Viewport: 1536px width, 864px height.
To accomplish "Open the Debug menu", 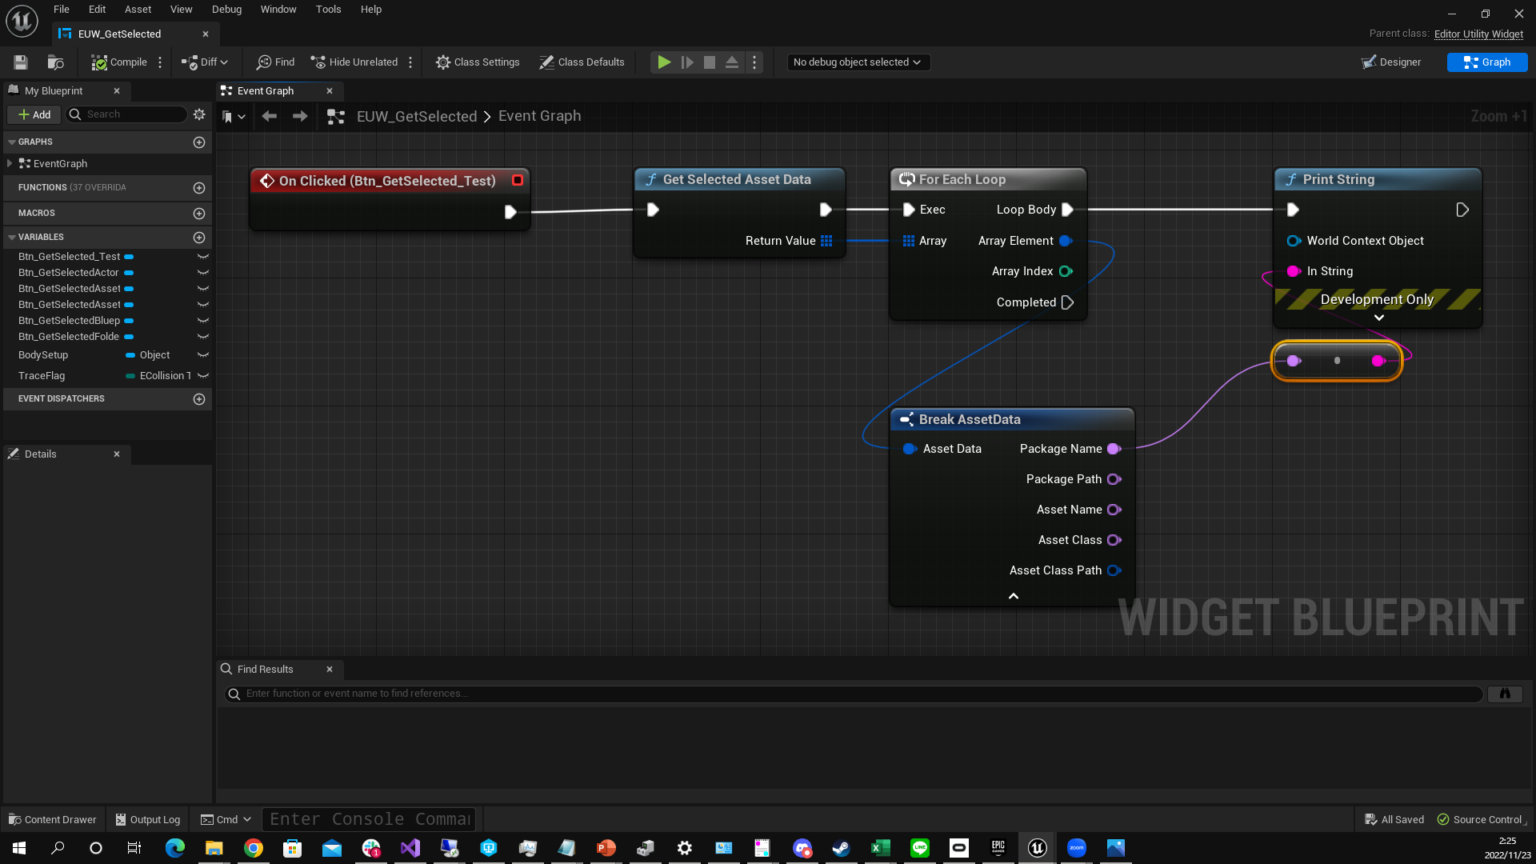I will click(226, 9).
